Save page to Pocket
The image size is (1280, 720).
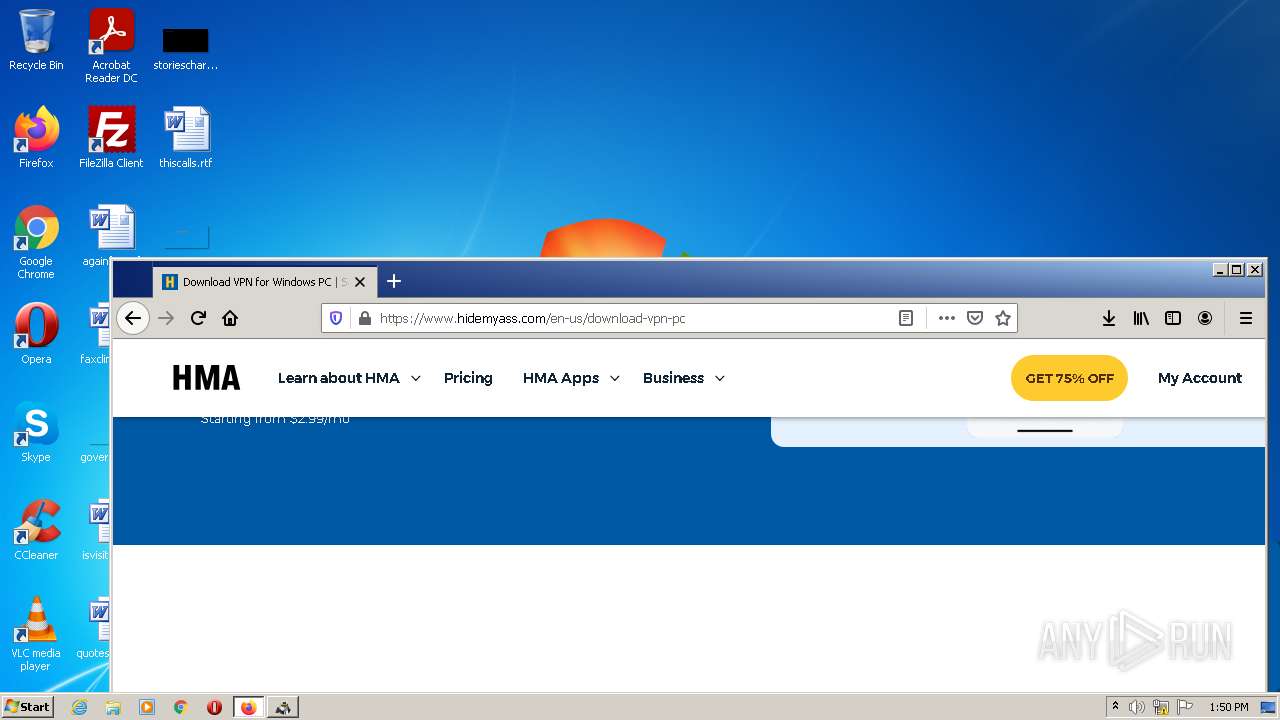tap(975, 318)
